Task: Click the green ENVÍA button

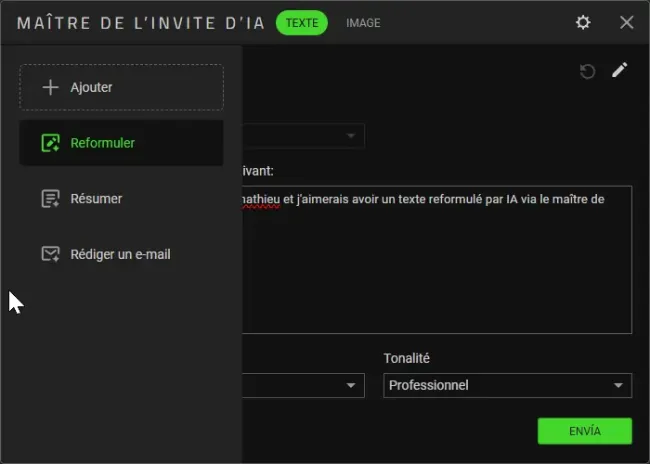Action: [x=585, y=431]
